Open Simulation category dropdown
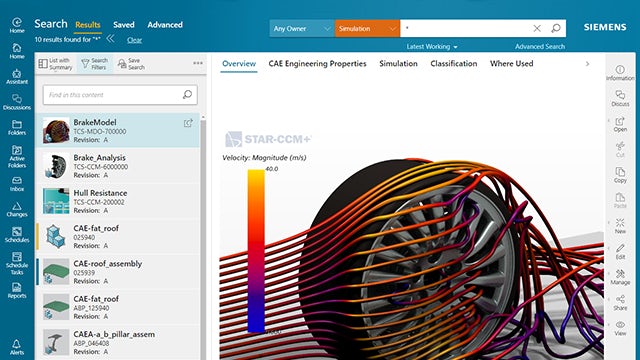The height and width of the screenshot is (360, 640). pos(367,29)
